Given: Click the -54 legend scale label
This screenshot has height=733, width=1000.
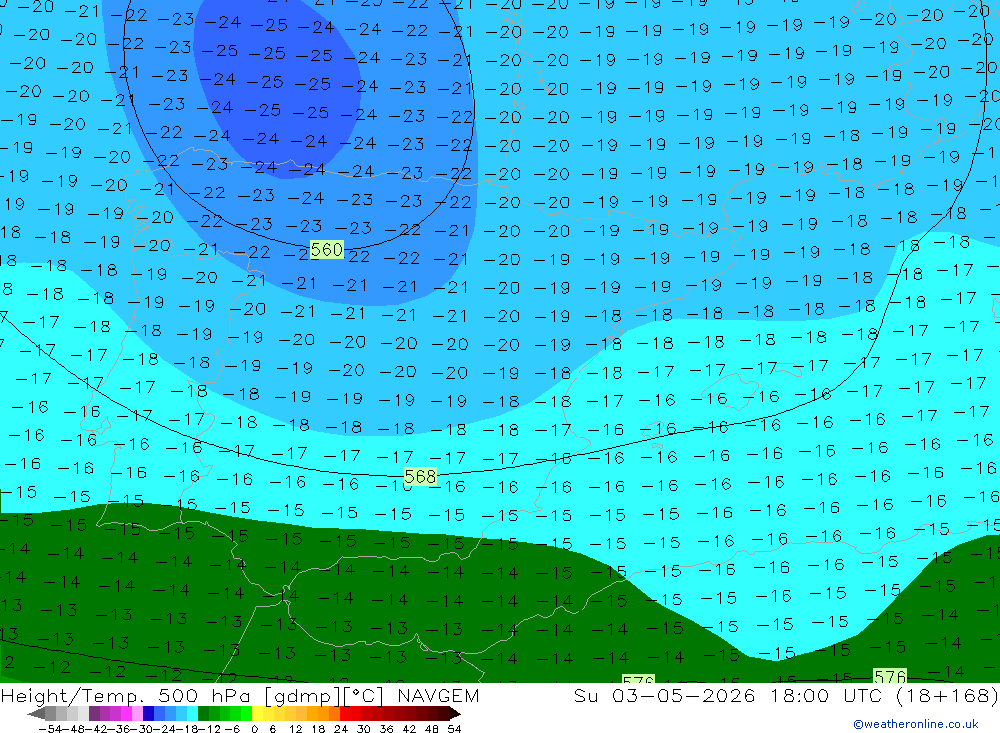Looking at the screenshot, I should (x=50, y=729).
